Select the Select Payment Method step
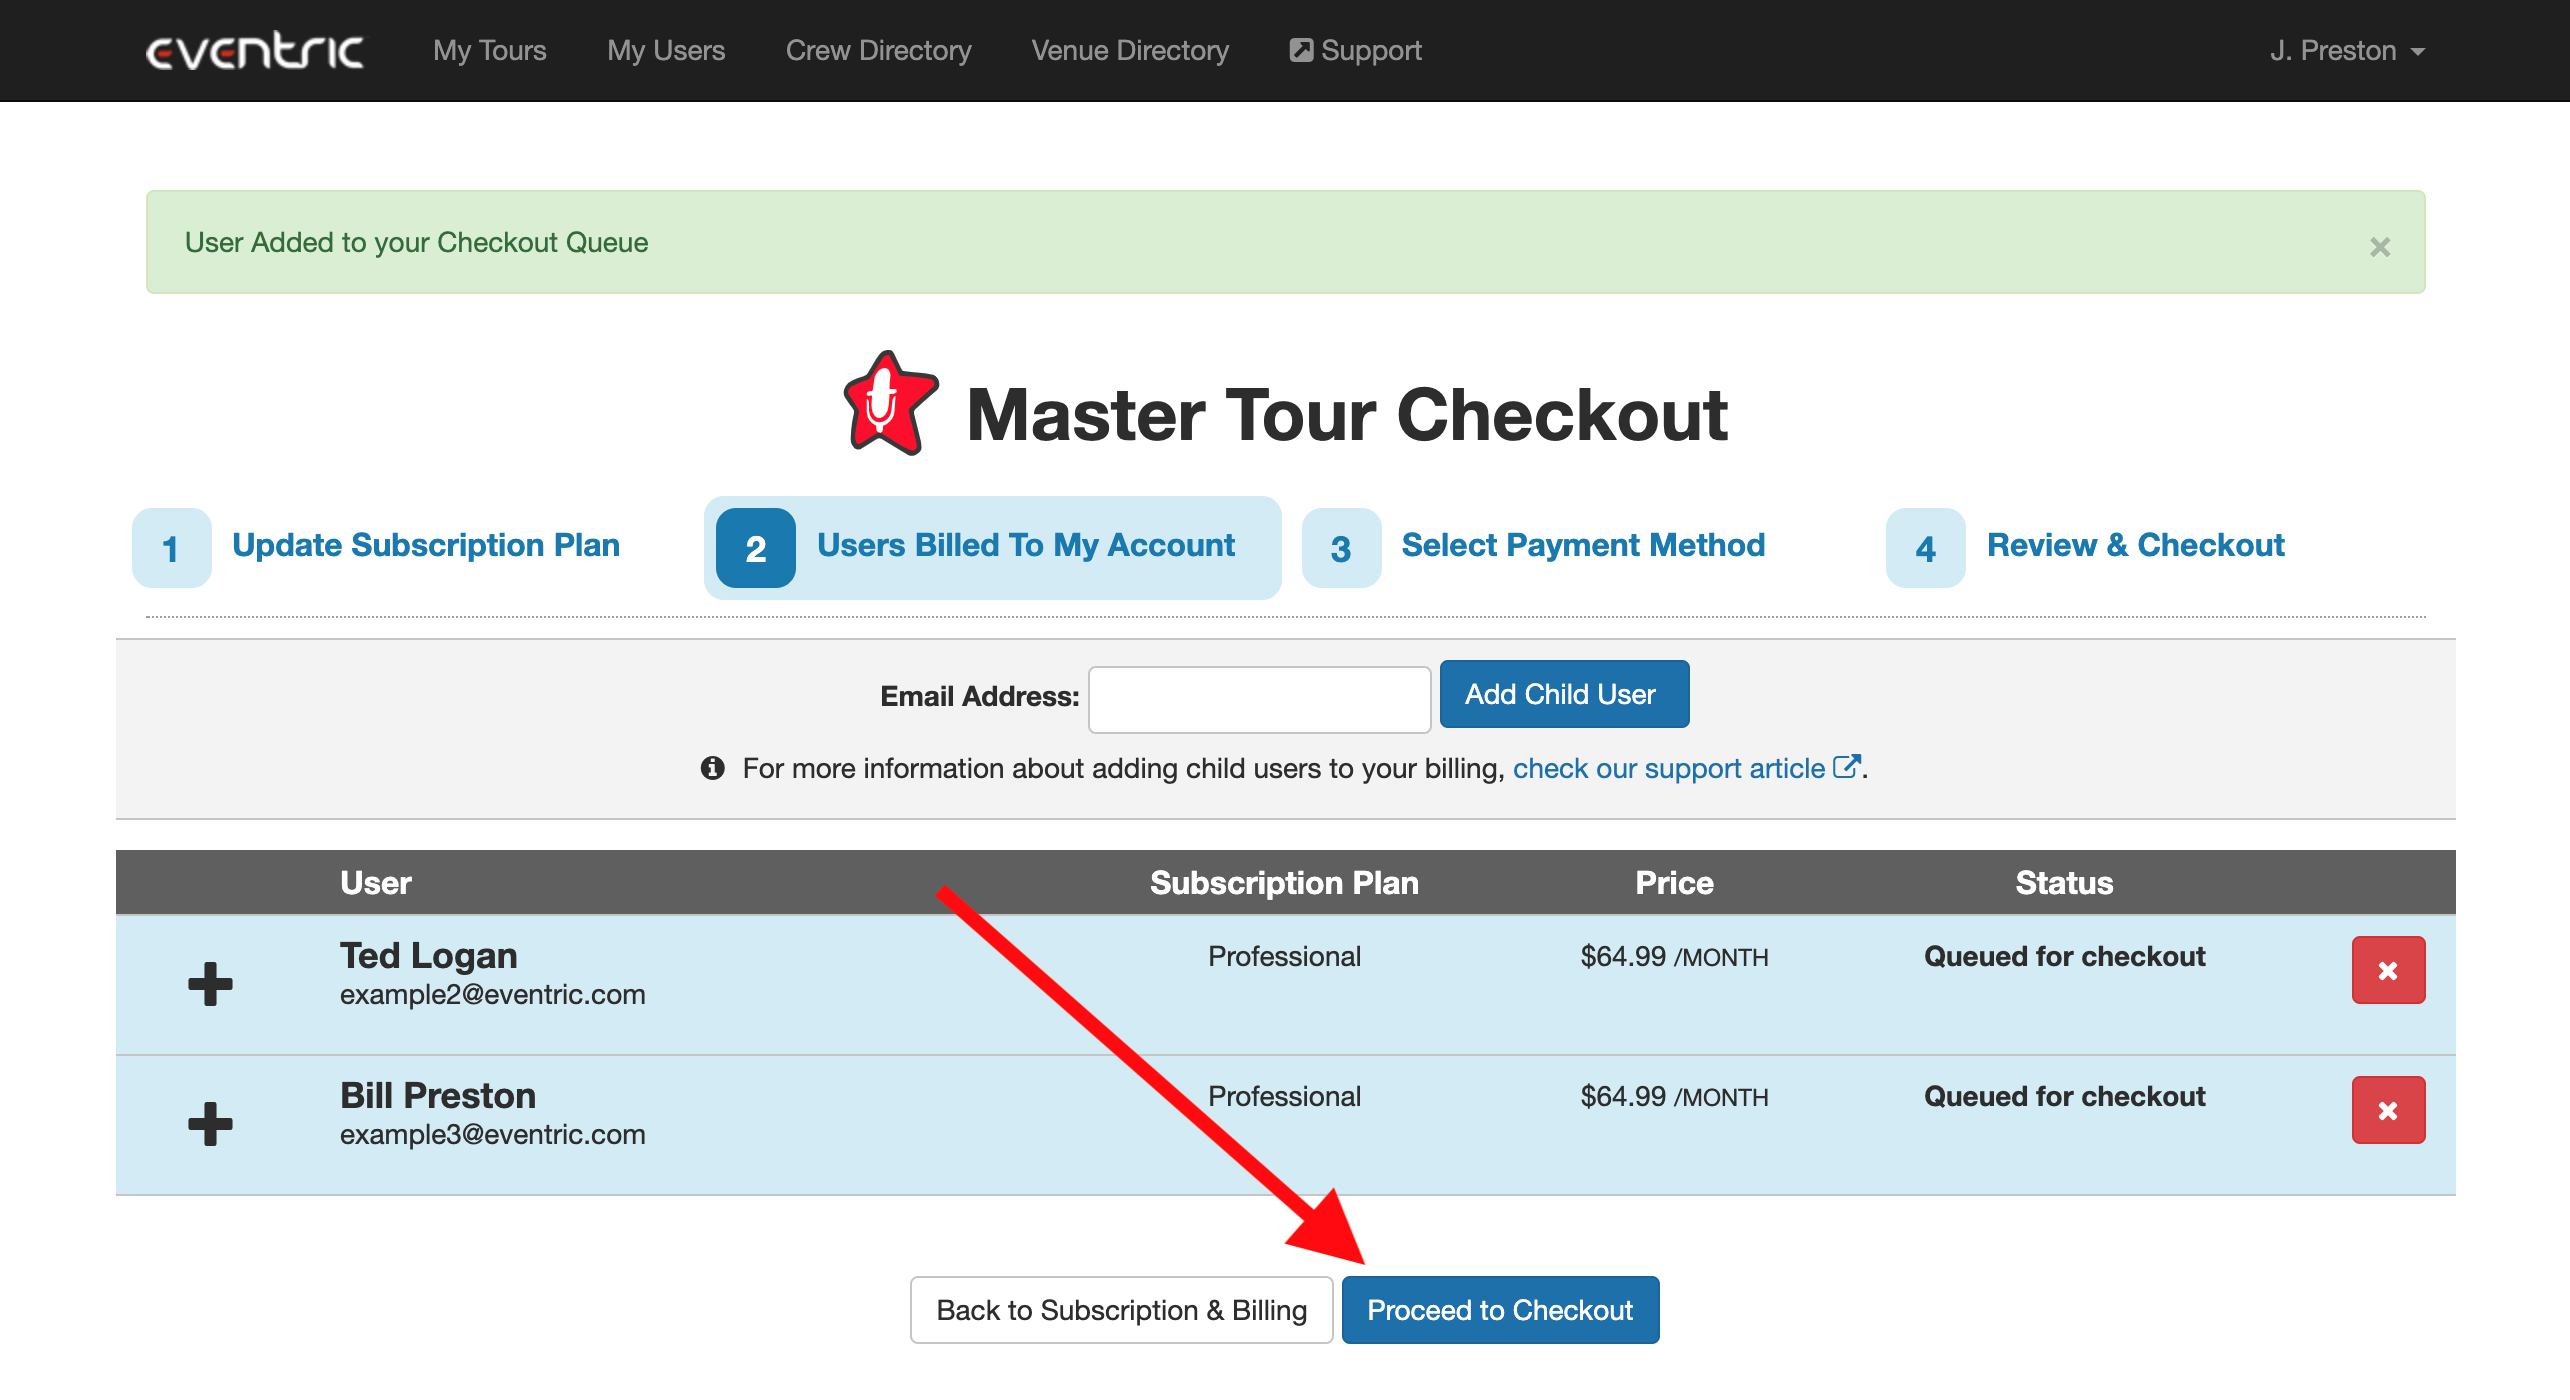The image size is (2570, 1400). (1583, 545)
